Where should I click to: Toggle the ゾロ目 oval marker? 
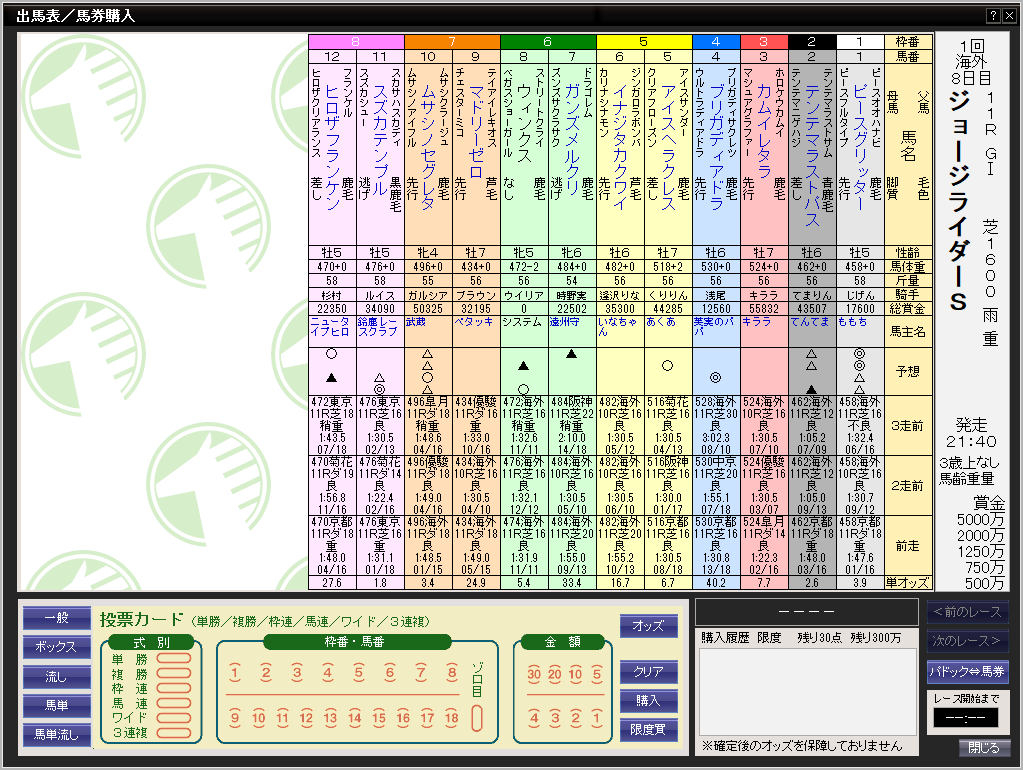(477, 718)
